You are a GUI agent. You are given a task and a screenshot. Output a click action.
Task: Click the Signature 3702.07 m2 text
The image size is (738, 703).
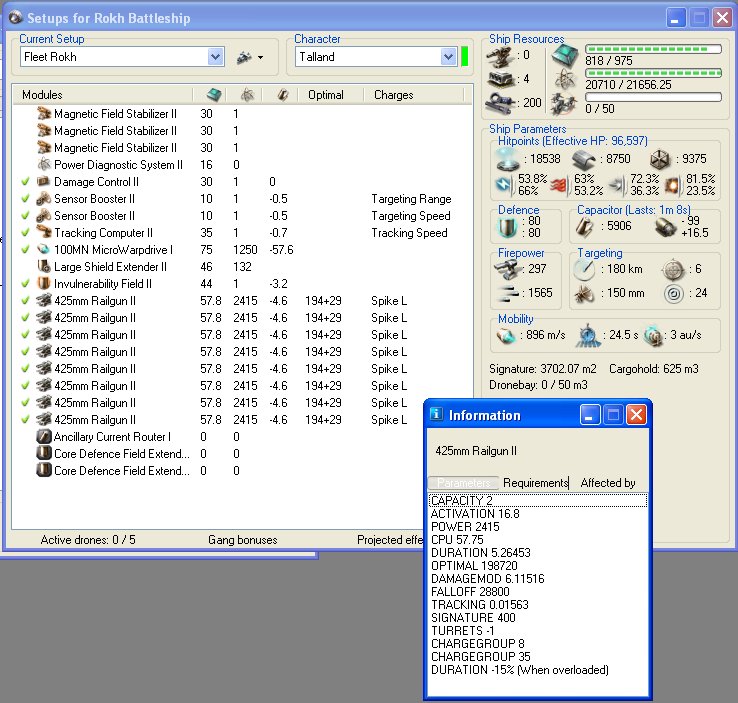(543, 368)
